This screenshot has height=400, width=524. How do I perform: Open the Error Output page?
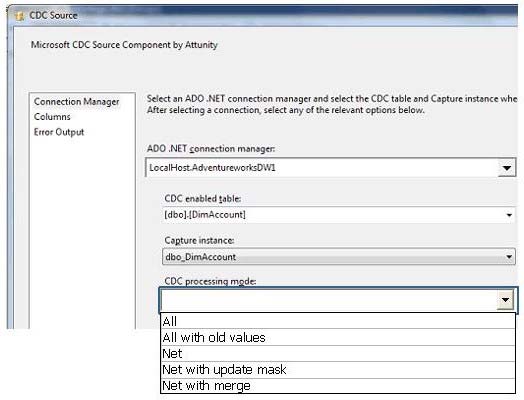point(59,132)
